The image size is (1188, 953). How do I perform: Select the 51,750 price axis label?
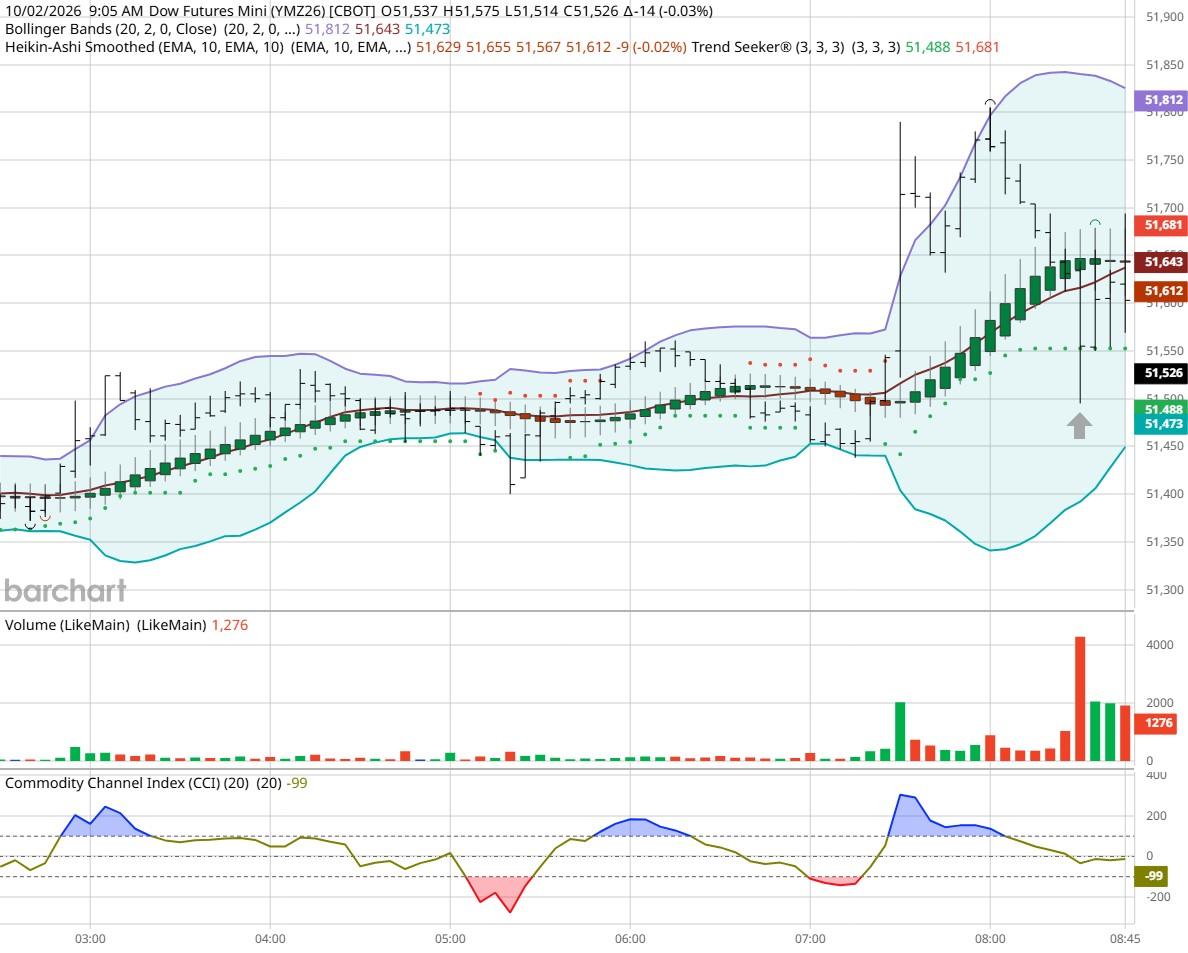click(1165, 160)
